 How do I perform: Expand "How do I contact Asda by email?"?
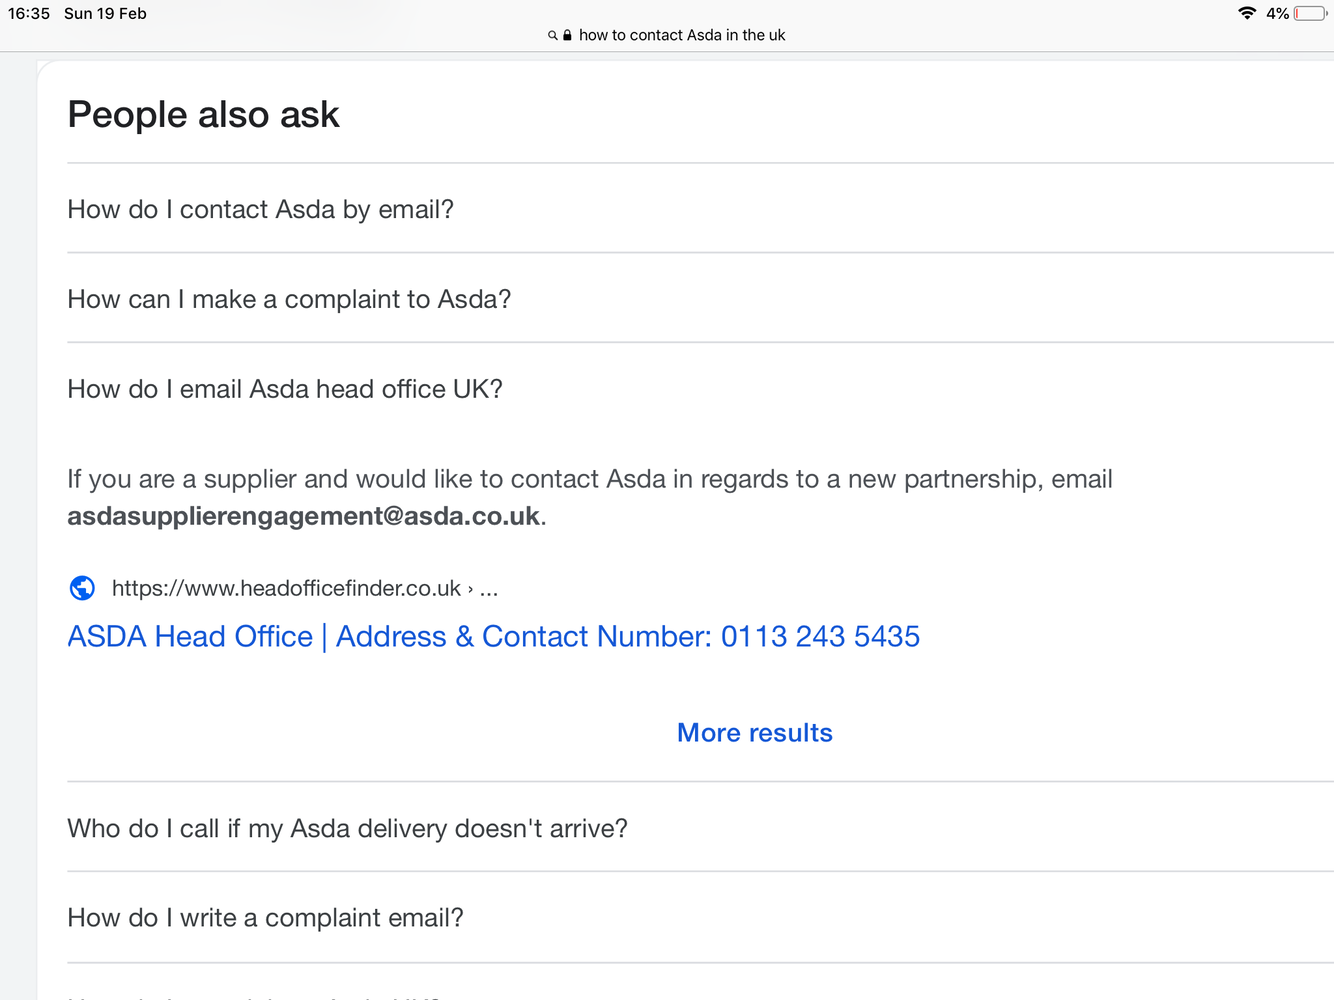coord(700,209)
